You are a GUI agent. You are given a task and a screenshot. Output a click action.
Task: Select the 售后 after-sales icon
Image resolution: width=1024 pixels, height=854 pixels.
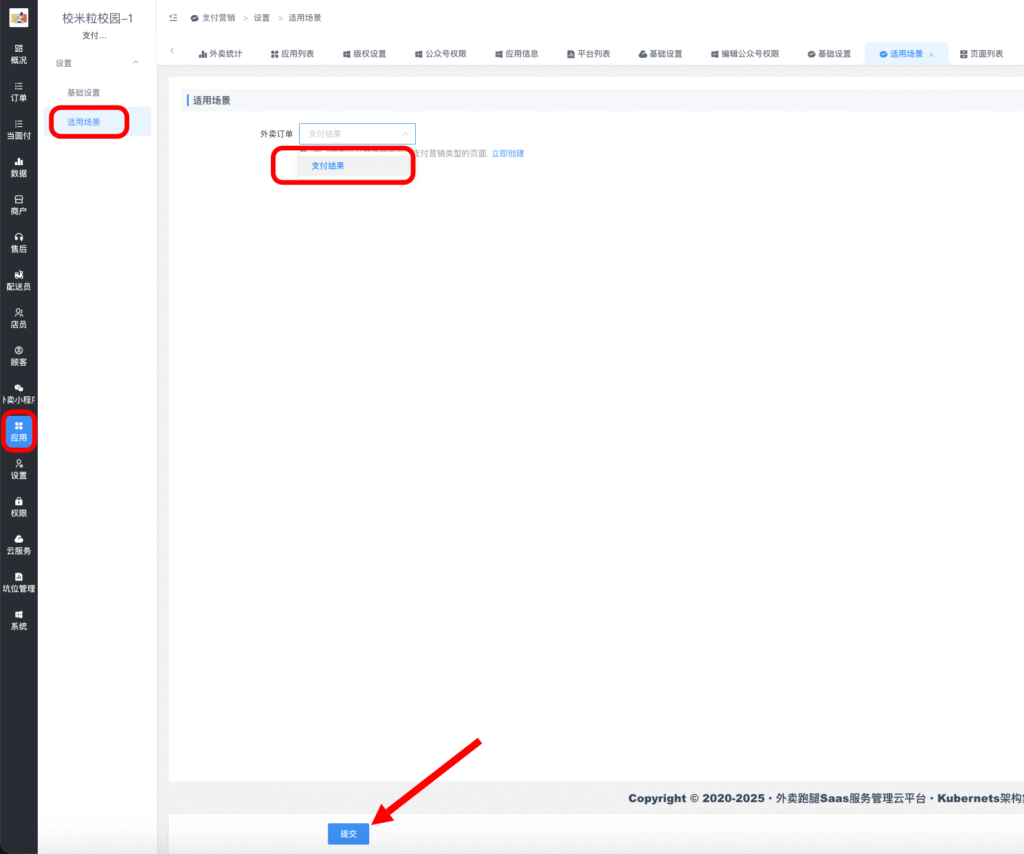pos(18,242)
